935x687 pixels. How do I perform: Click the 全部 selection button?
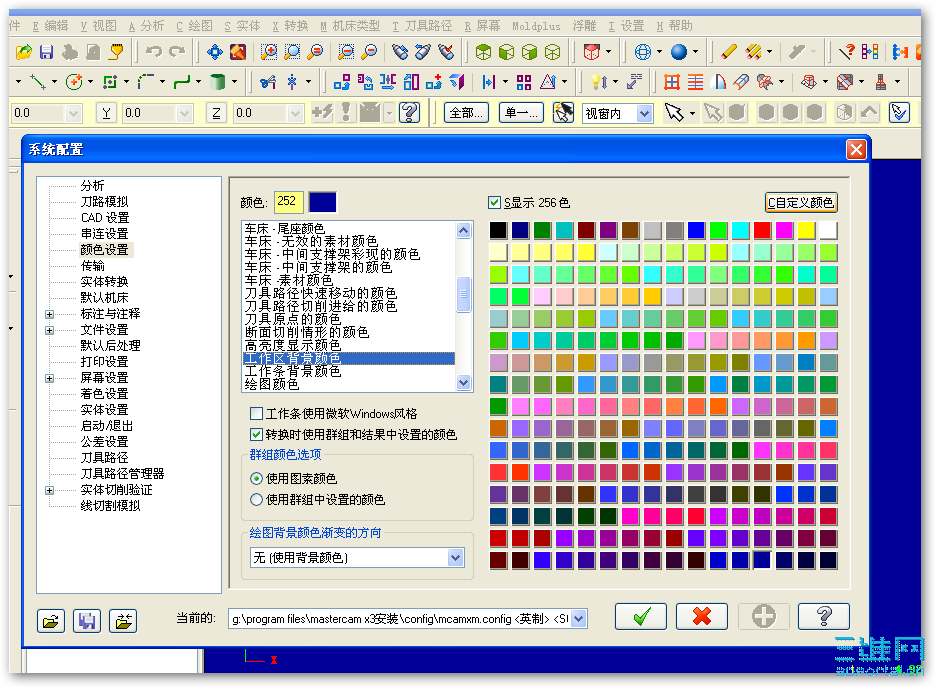point(466,113)
